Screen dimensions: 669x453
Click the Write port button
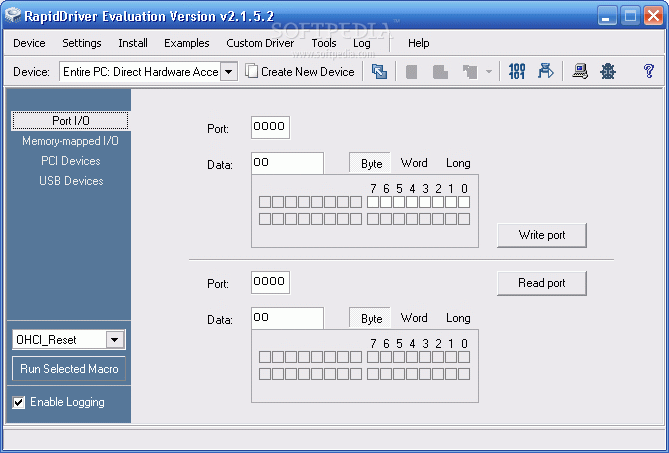click(542, 235)
